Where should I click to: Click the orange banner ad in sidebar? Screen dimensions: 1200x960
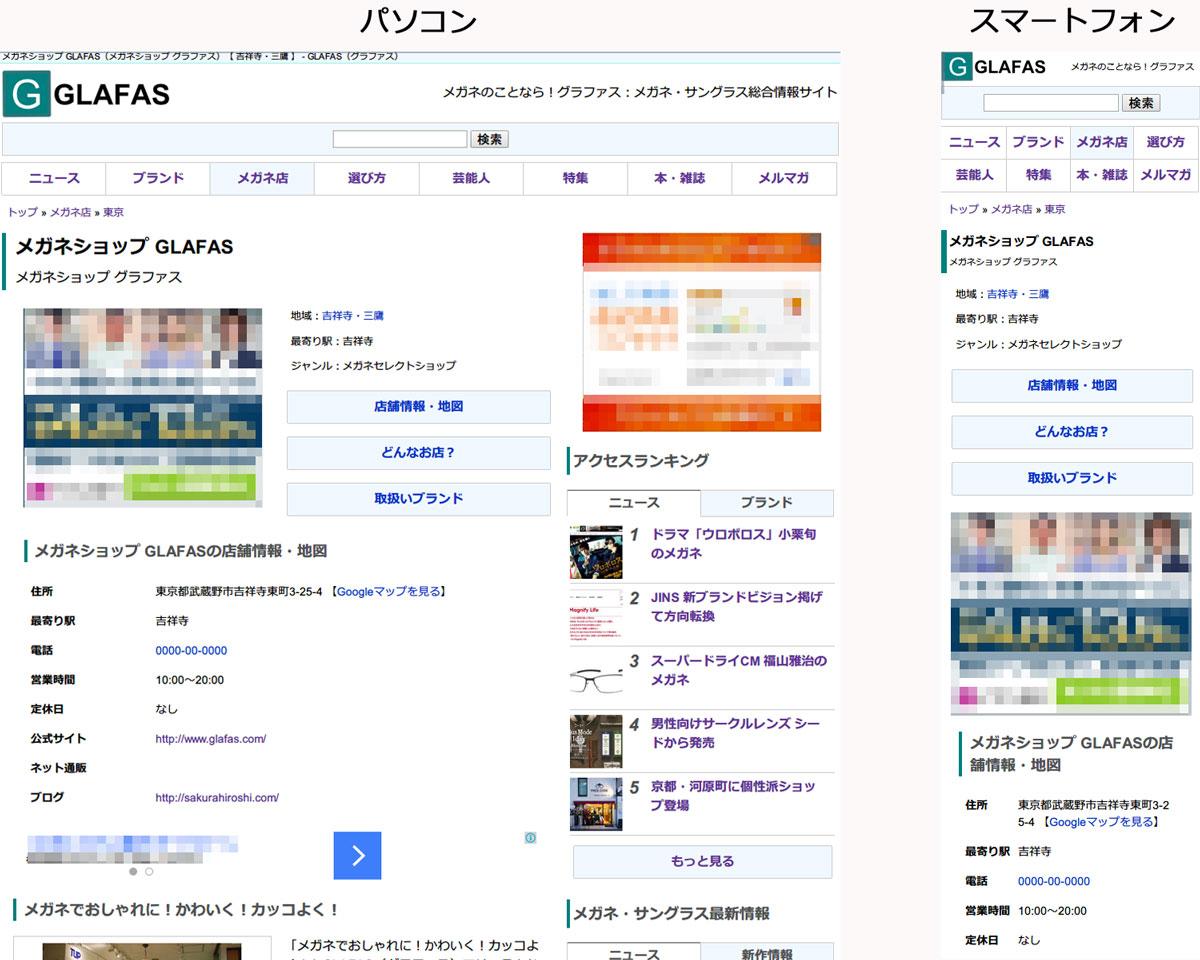point(702,332)
